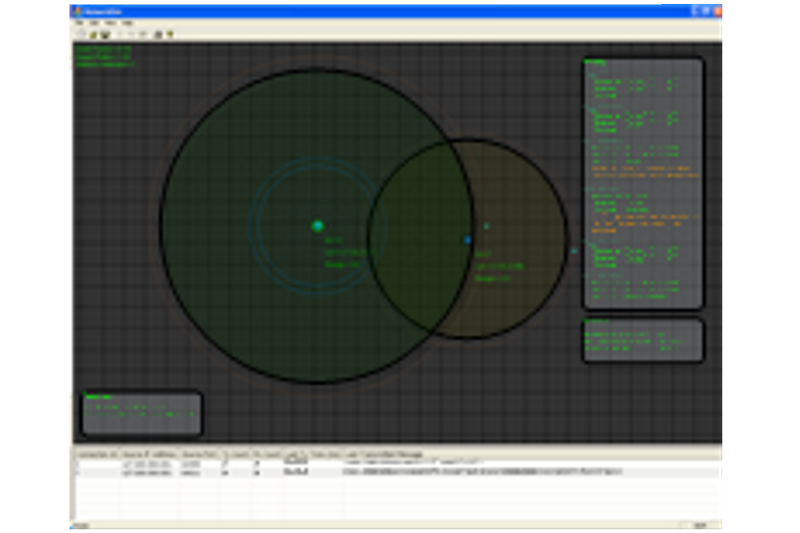Select the blue node in the smaller circle
The image size is (800, 533).
[x=467, y=239]
